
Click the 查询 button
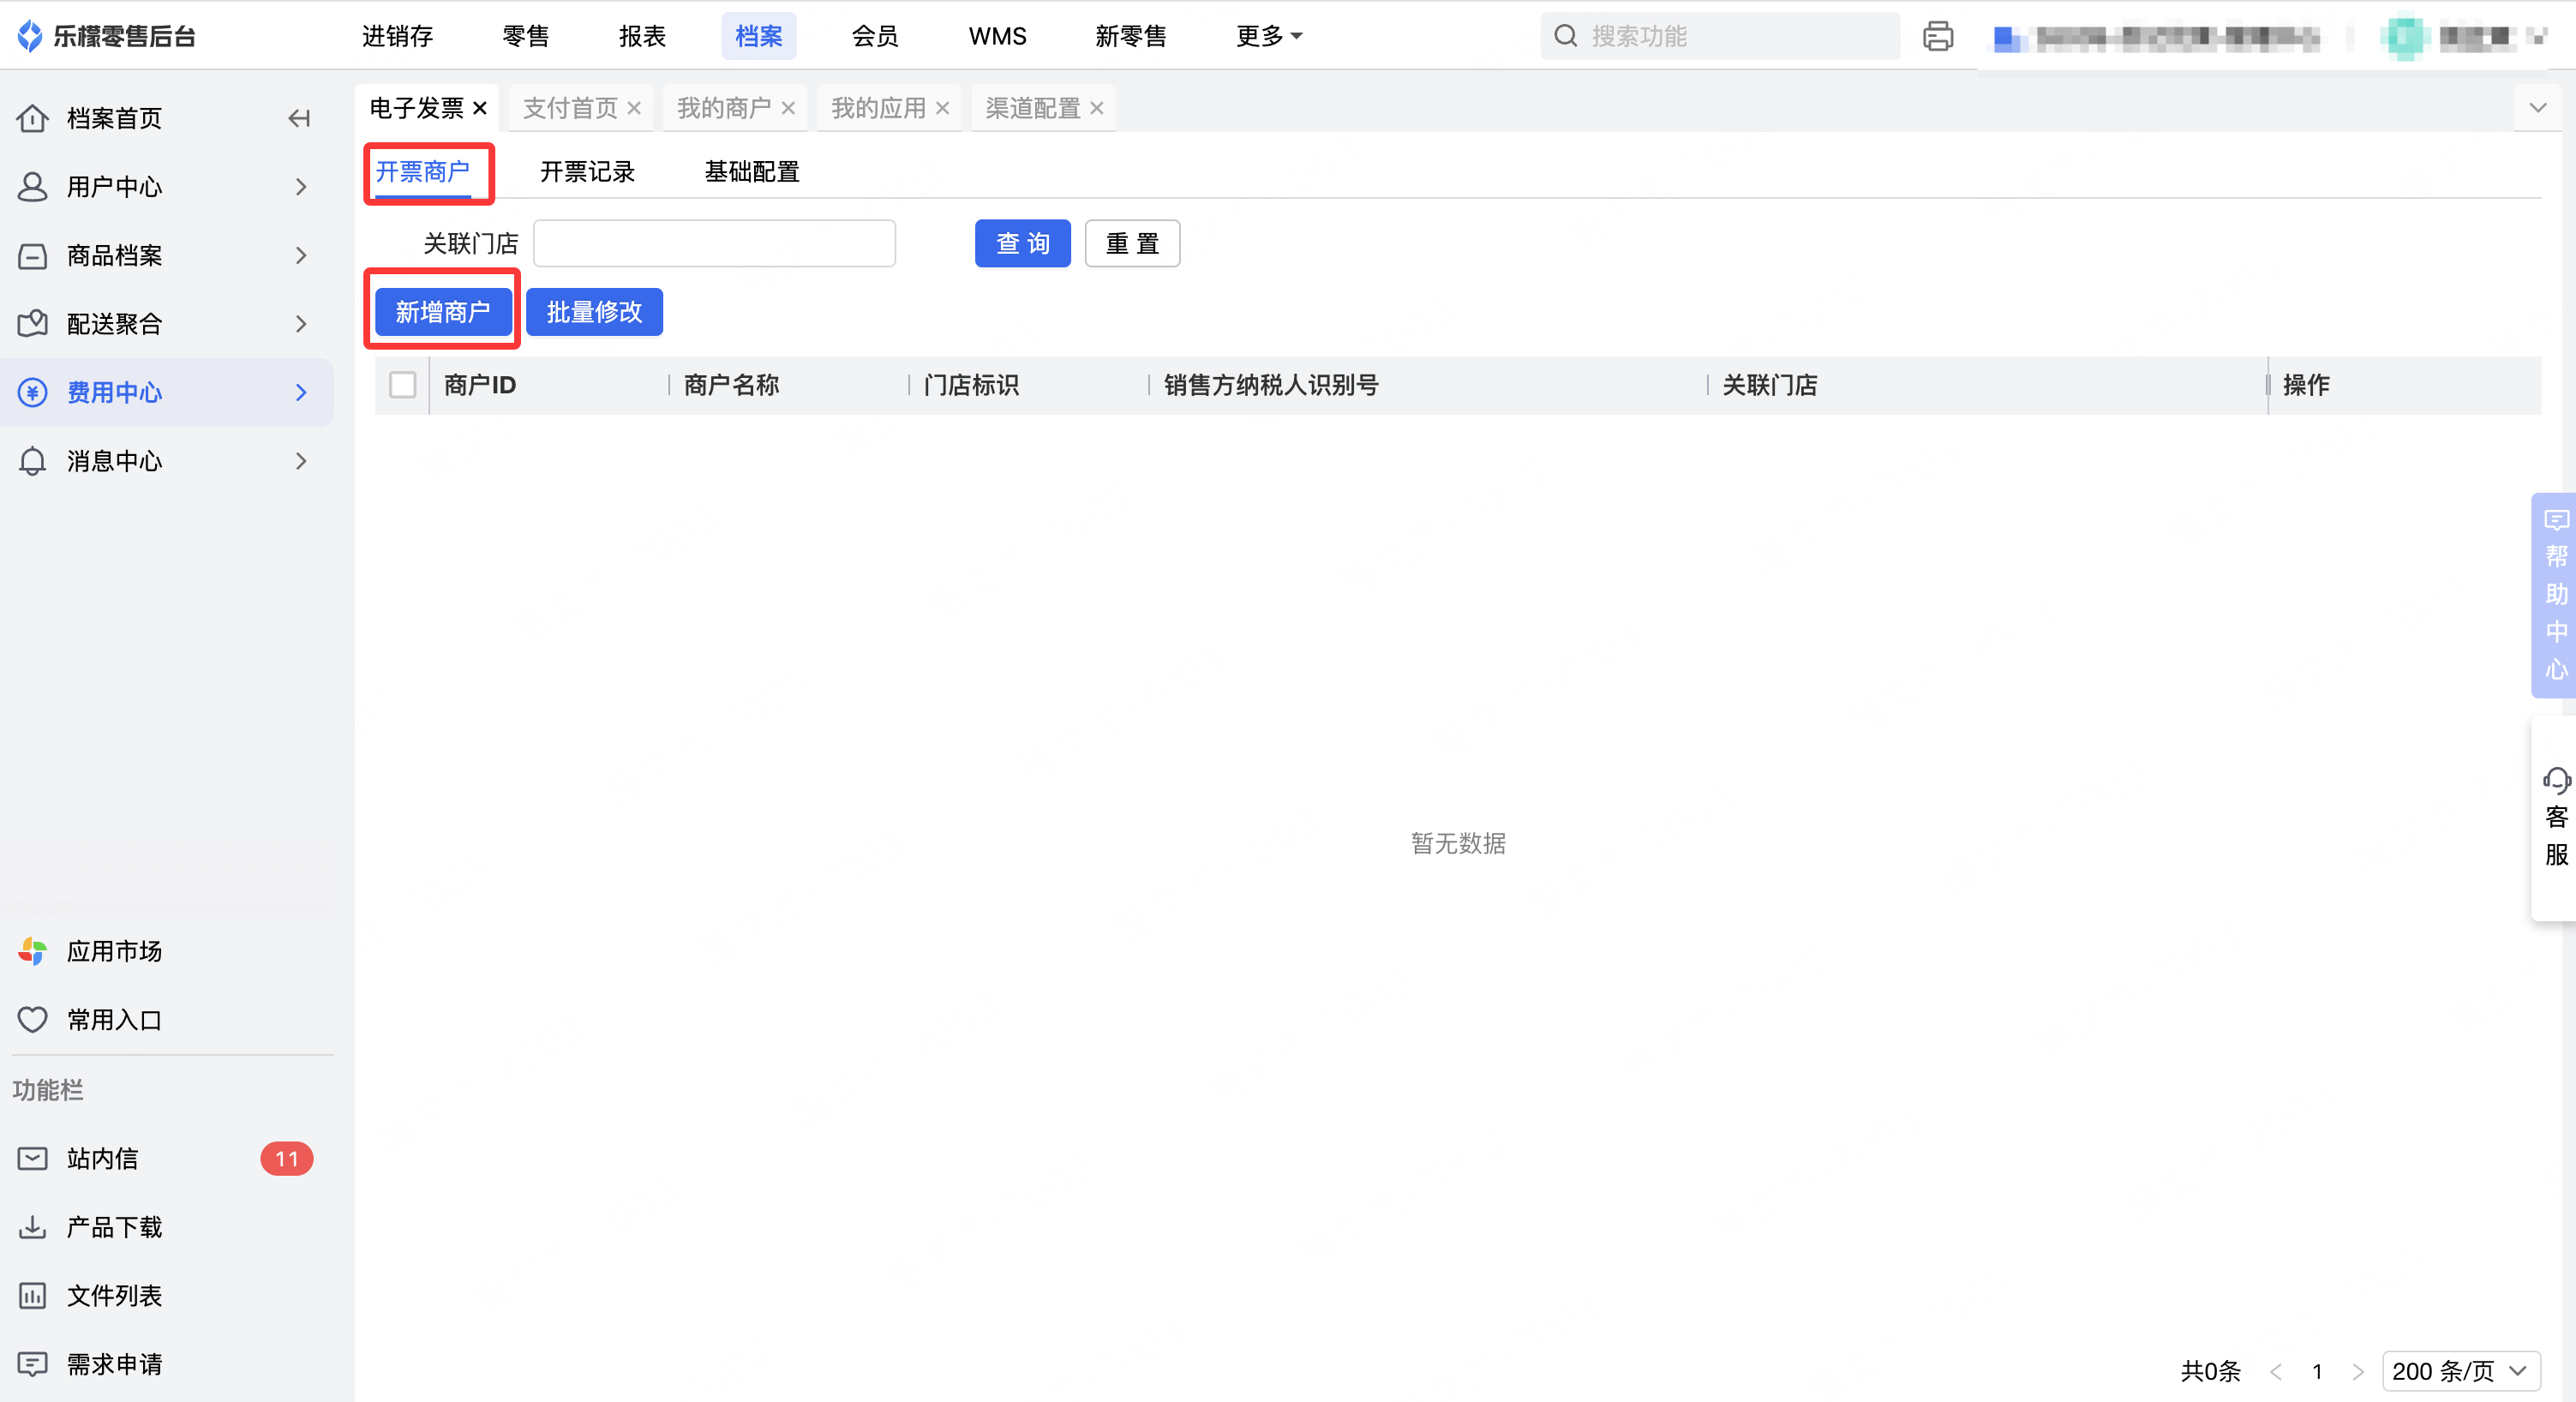pyautogui.click(x=1022, y=243)
